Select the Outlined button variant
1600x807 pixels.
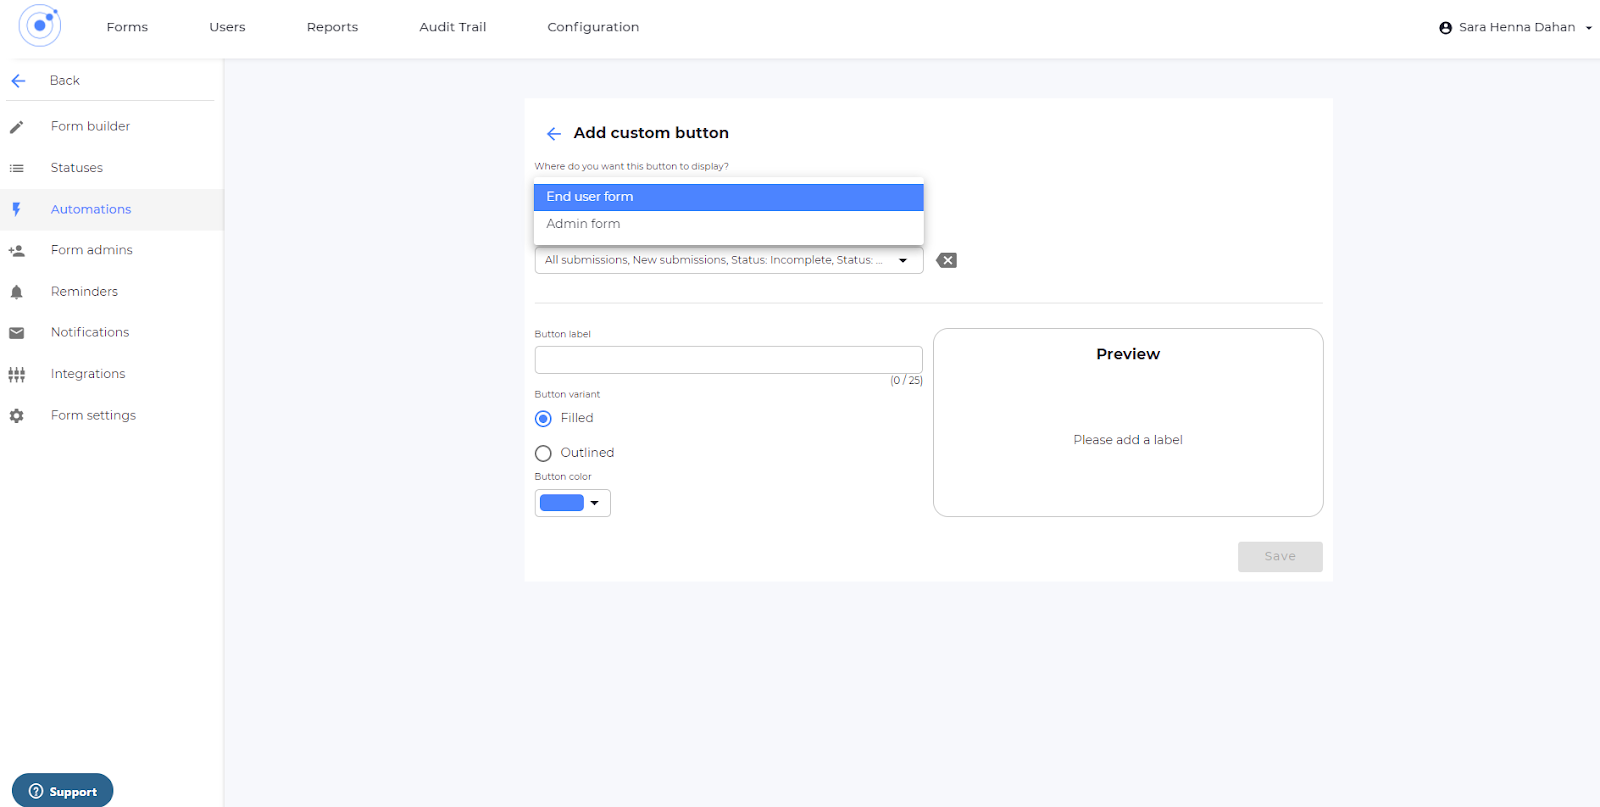click(x=543, y=454)
